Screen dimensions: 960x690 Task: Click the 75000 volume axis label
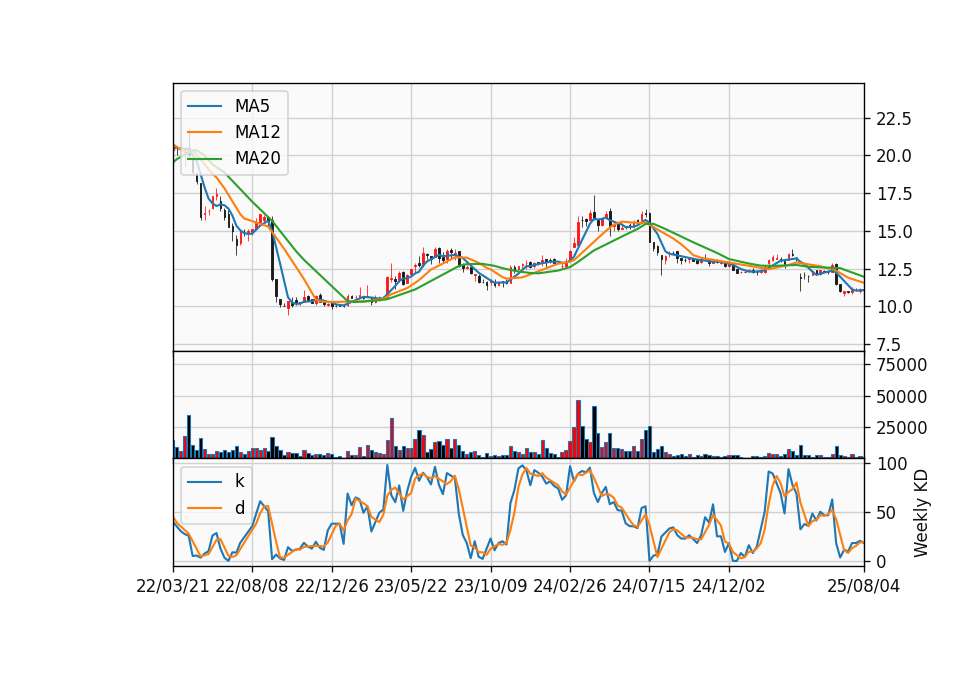pos(902,365)
